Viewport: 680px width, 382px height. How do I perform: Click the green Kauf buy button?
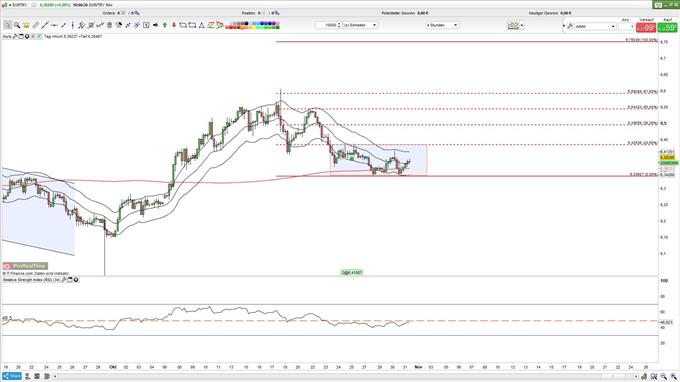coord(667,28)
